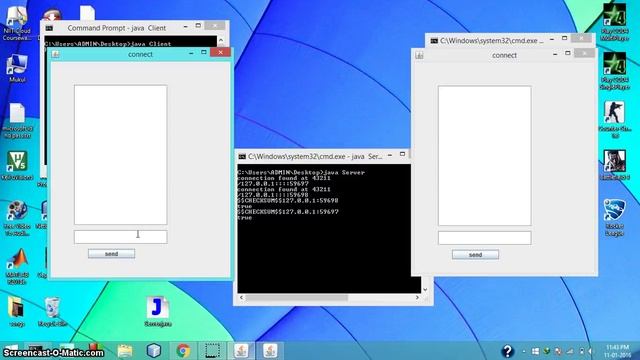Click down scroll arrow in Server cmd window
This screenshot has width=640, height=360.
click(425, 289)
